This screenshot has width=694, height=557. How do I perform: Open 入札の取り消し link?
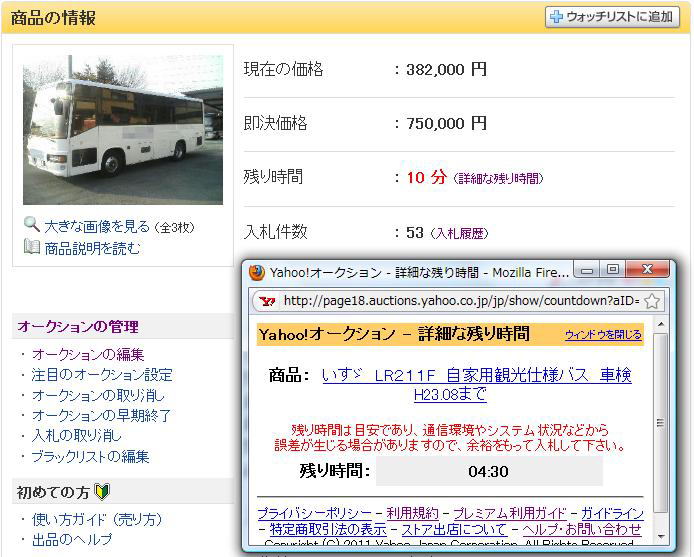coord(76,436)
